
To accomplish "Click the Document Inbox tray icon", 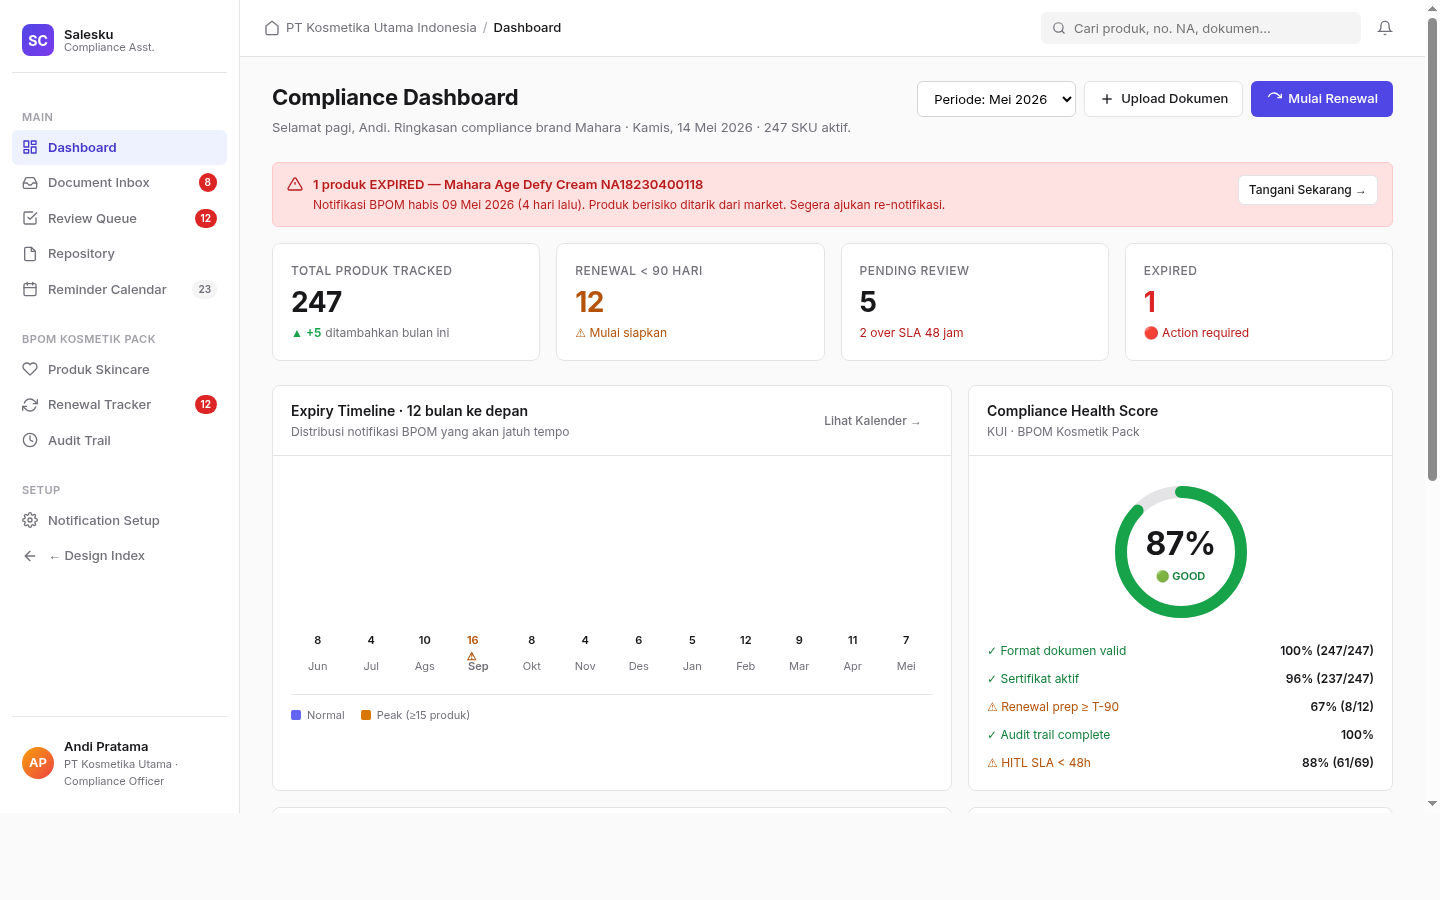I will pyautogui.click(x=30, y=183).
